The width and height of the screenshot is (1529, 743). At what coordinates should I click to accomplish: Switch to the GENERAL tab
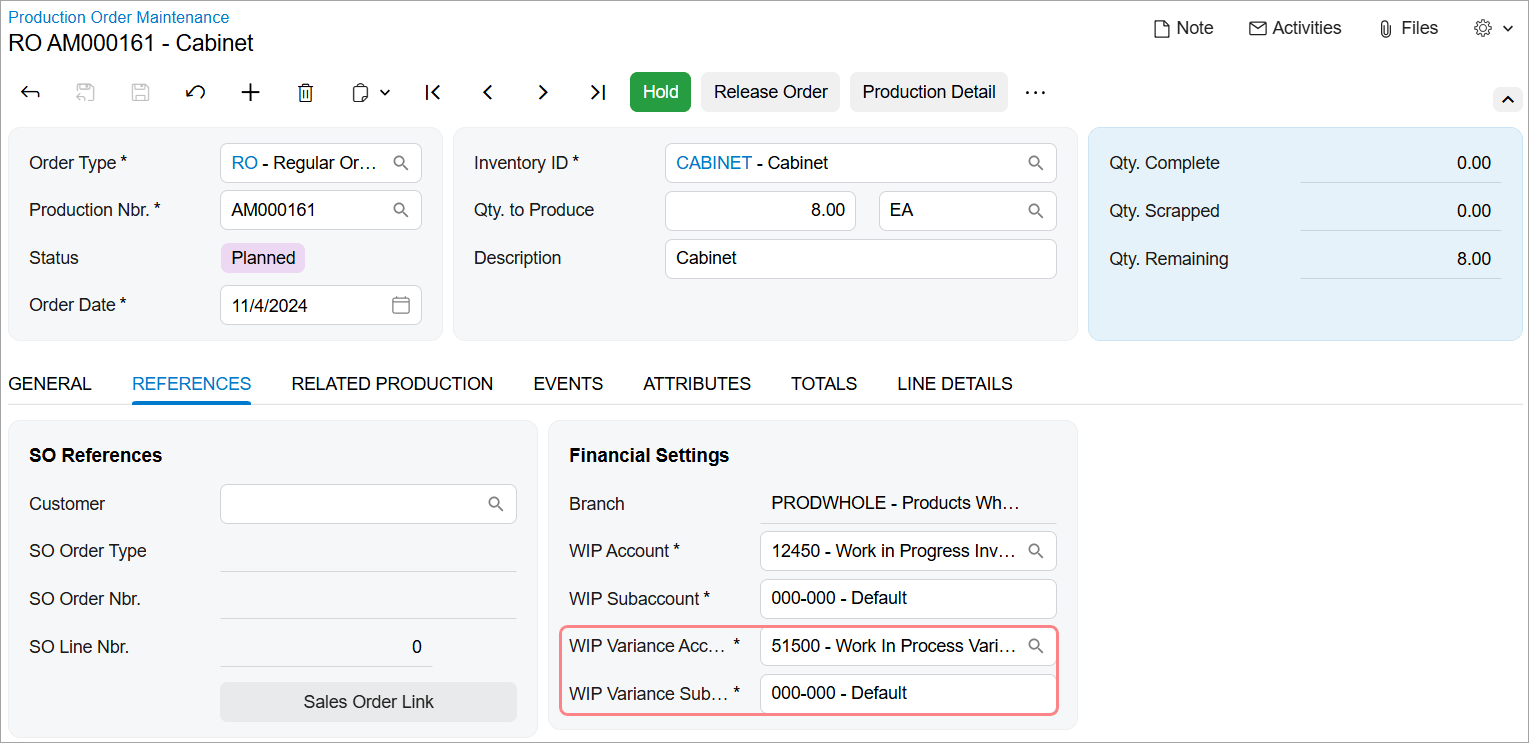point(50,384)
